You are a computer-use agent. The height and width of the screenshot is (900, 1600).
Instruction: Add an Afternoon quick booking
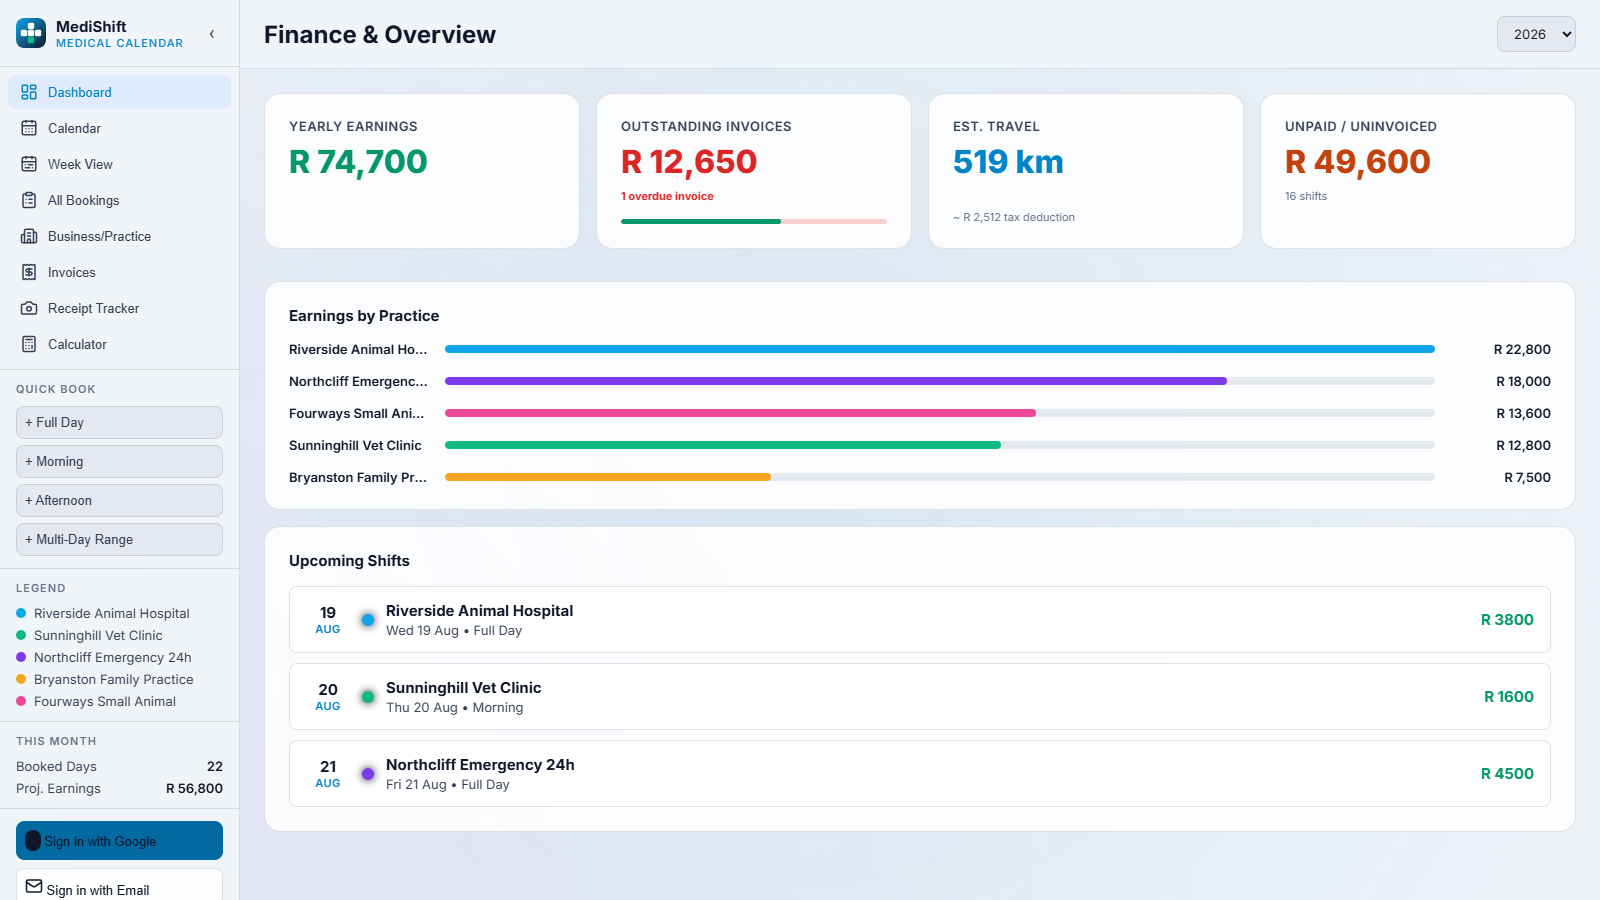[x=119, y=500]
